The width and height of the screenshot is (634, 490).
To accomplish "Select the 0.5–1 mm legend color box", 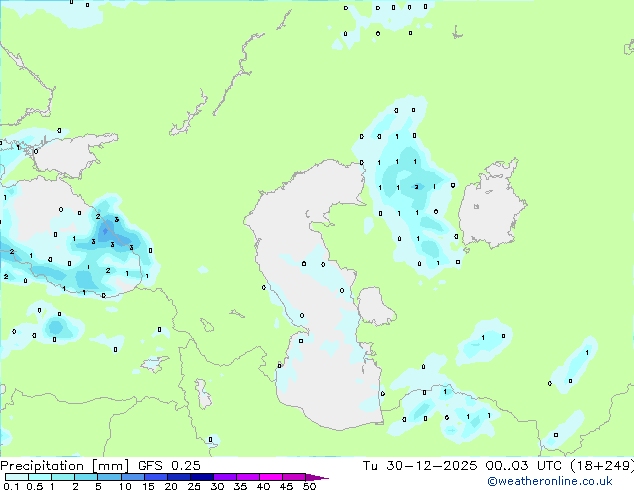I will [40, 477].
